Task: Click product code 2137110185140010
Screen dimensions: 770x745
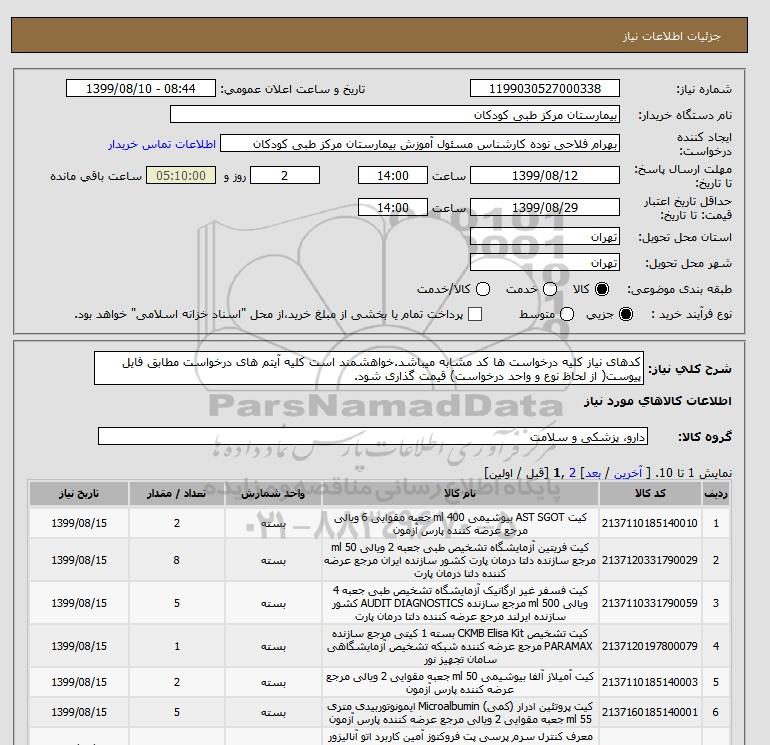Action: pyautogui.click(x=650, y=524)
